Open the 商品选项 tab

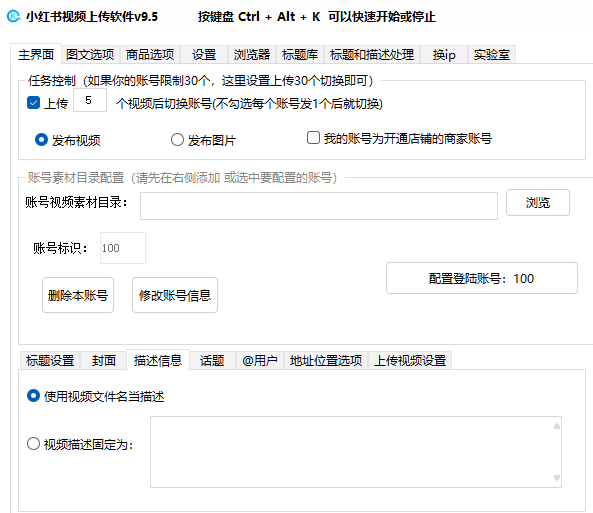[x=150, y=54]
